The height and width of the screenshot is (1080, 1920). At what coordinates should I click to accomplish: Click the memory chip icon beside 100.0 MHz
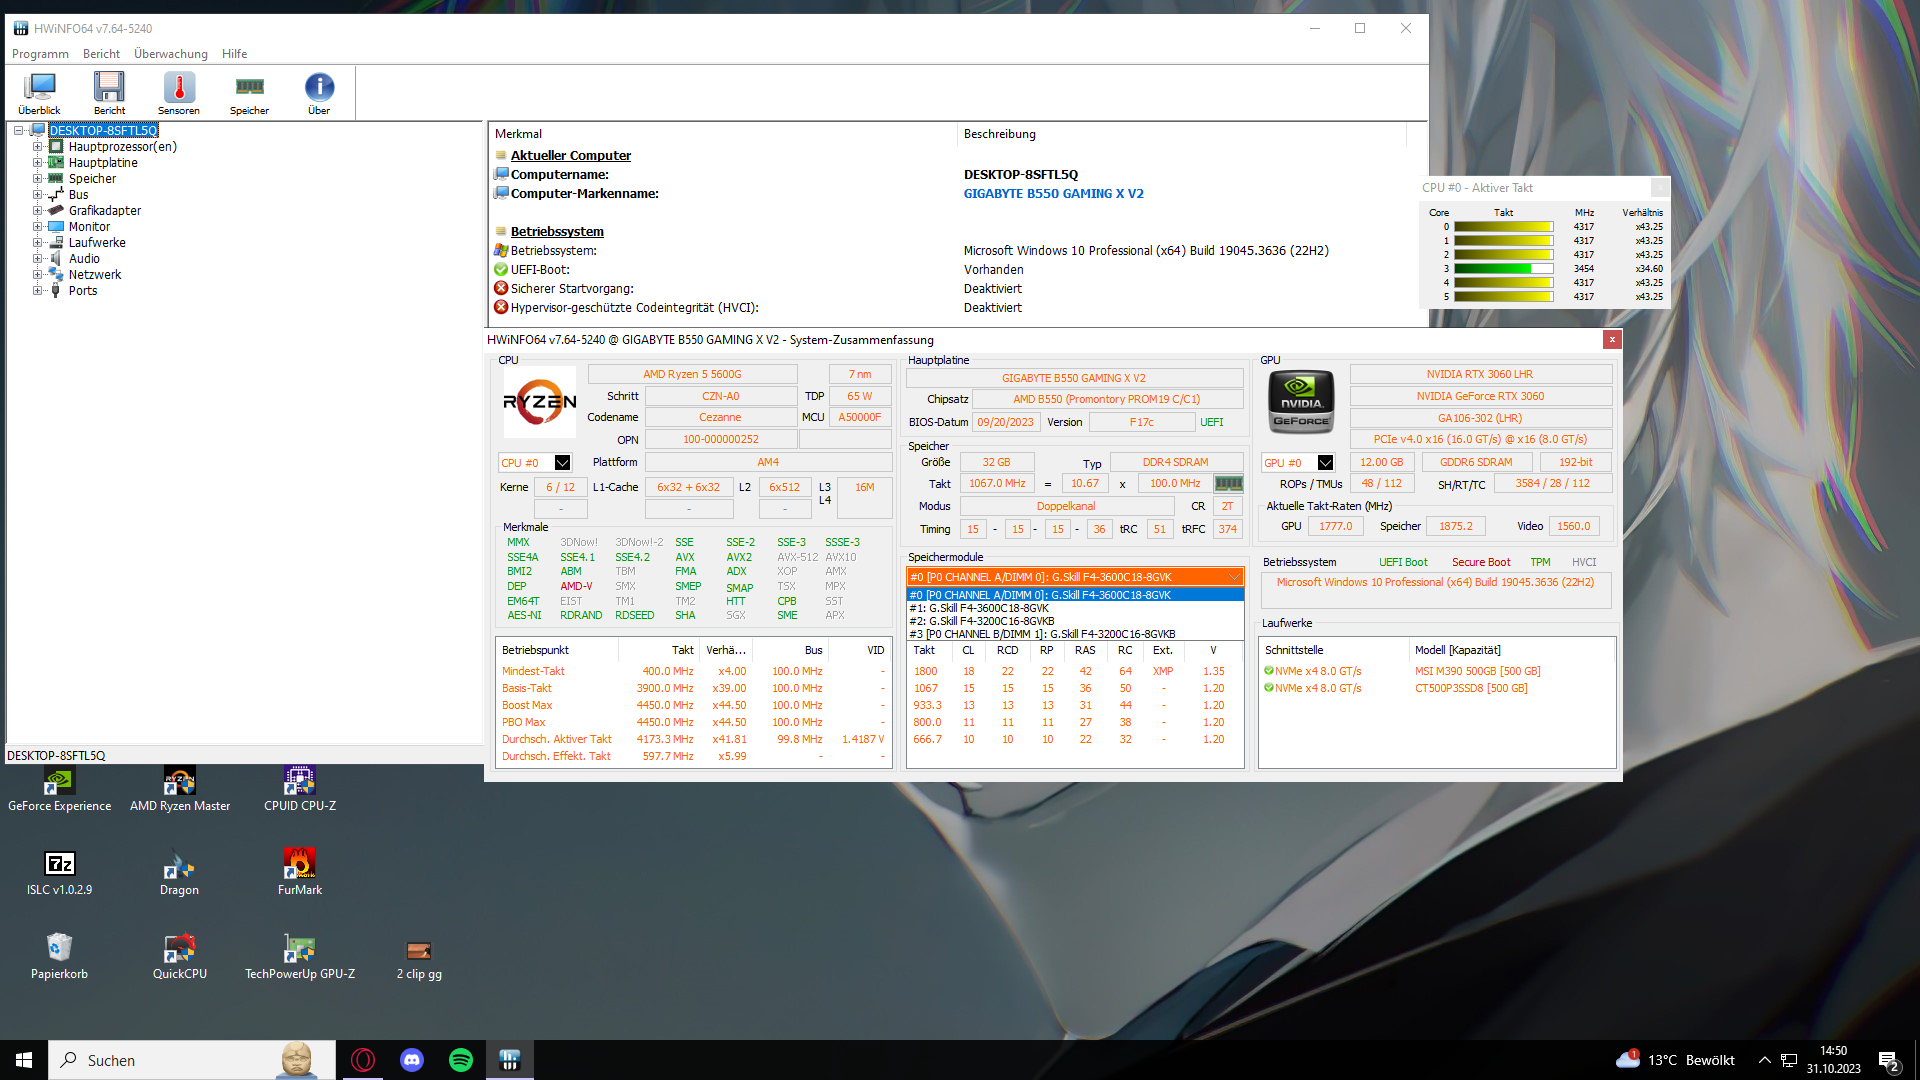point(1228,484)
